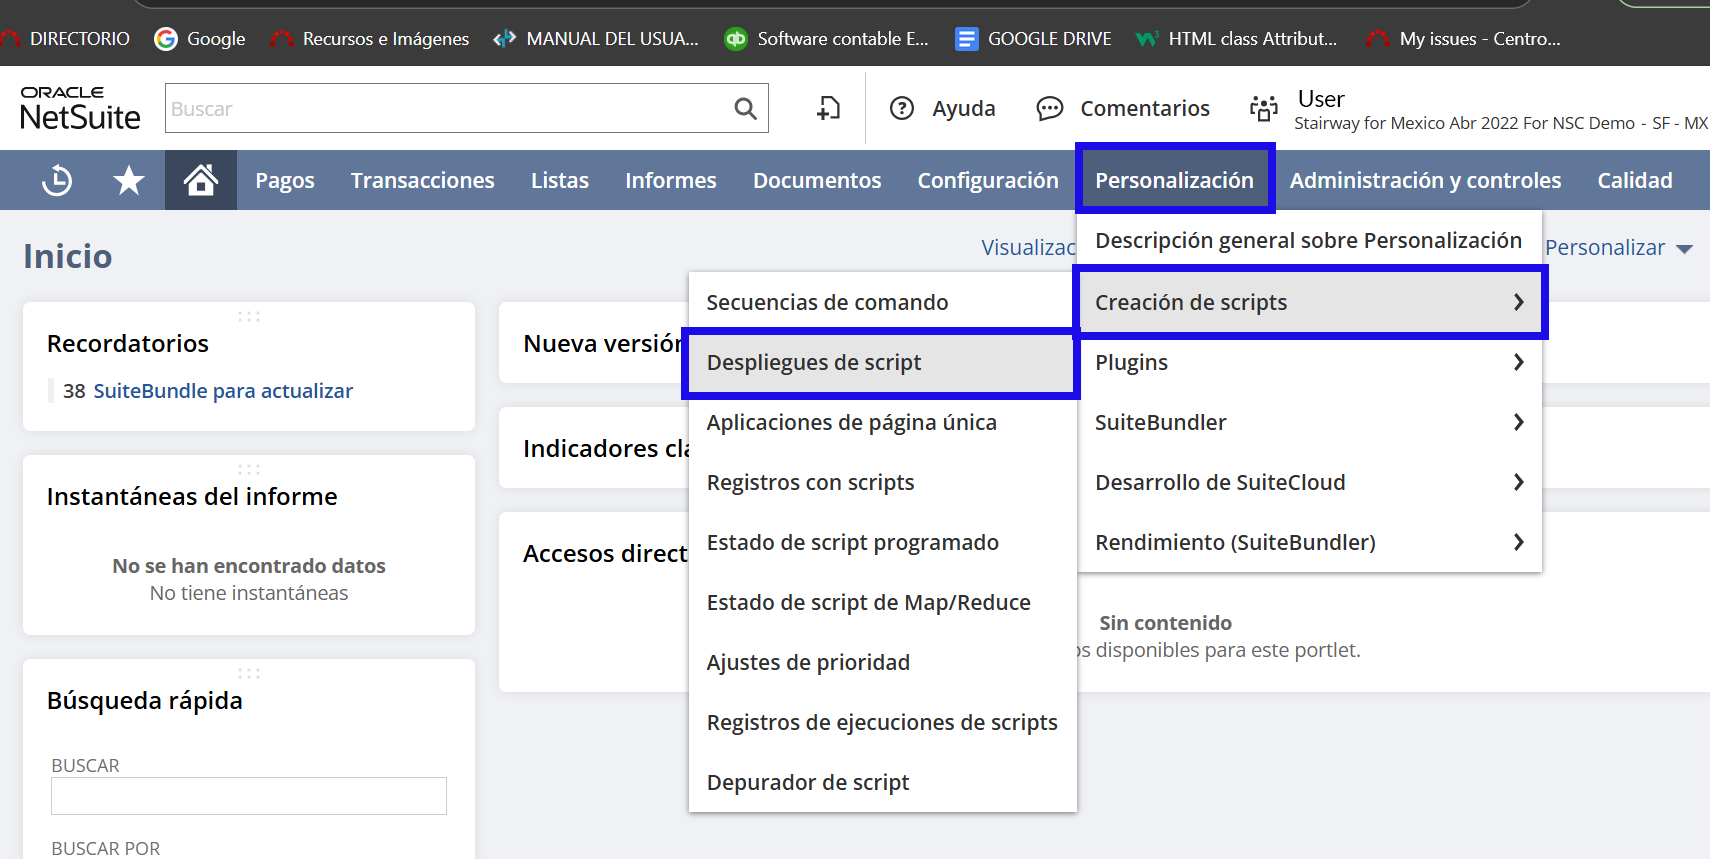Open Descripción general sobre Personalización
The height and width of the screenshot is (859, 1710).
1308,240
